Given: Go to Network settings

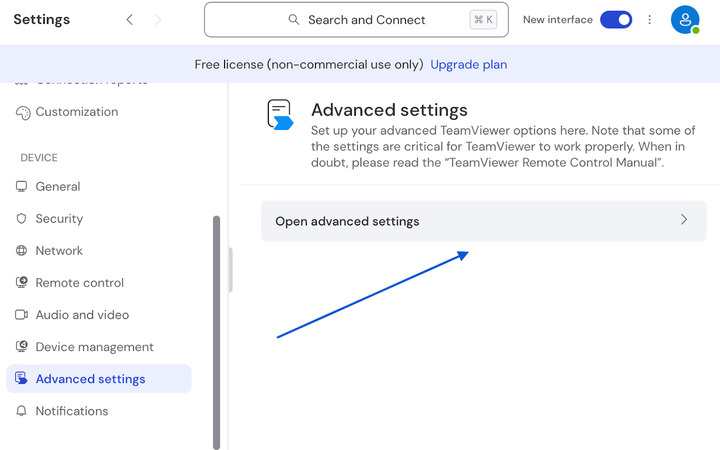Looking at the screenshot, I should [59, 251].
